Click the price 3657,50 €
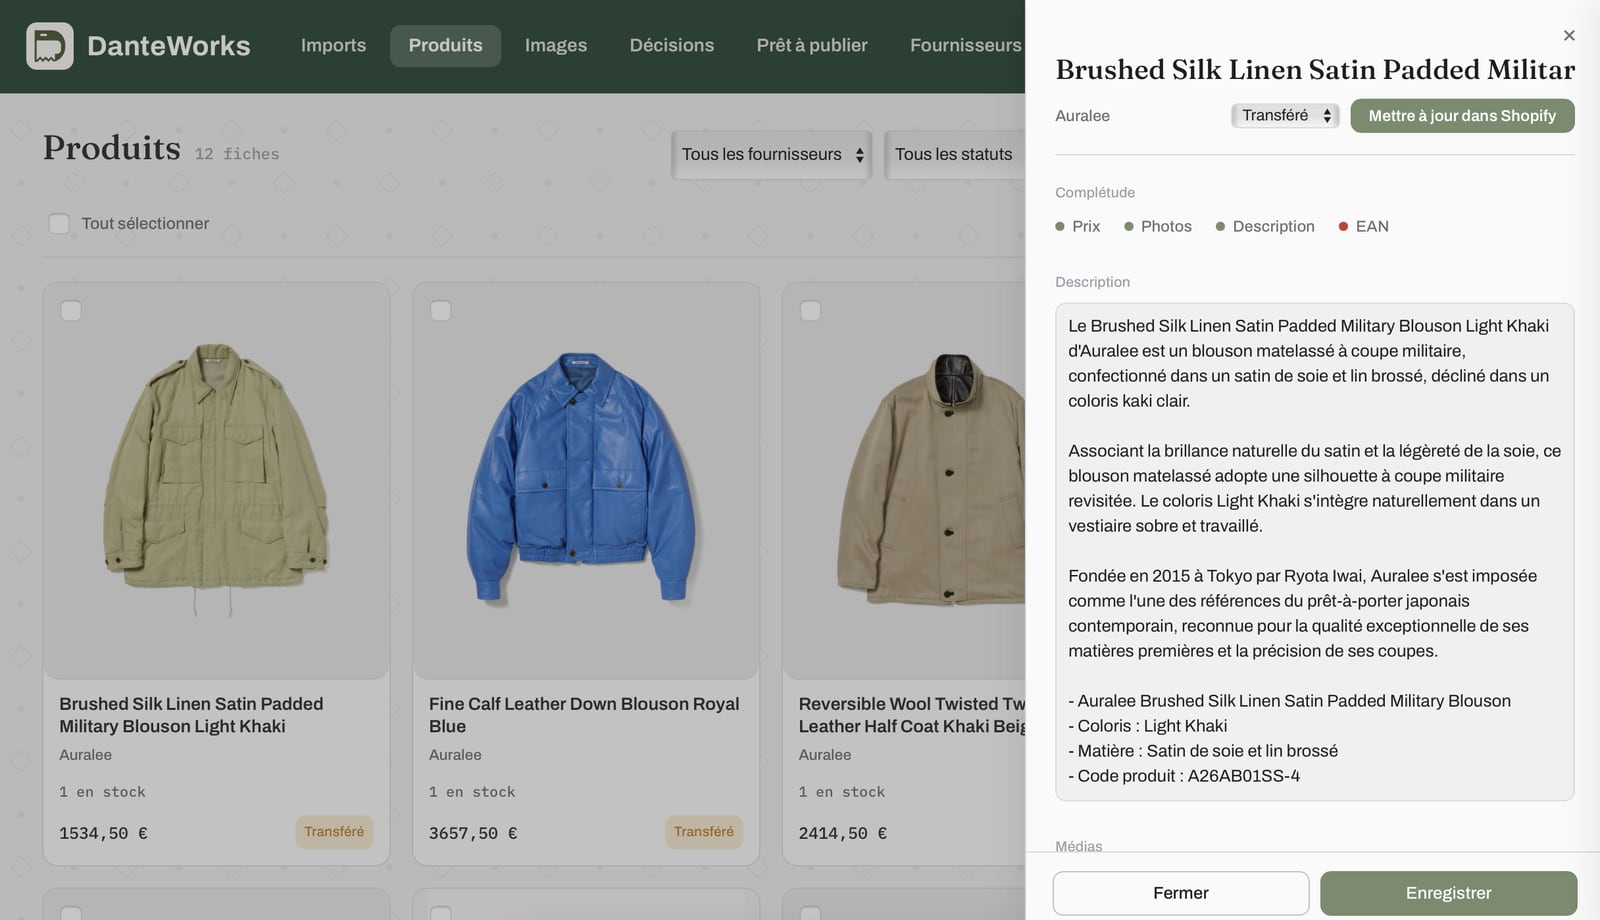Screen dimensions: 1600x920 click(473, 833)
